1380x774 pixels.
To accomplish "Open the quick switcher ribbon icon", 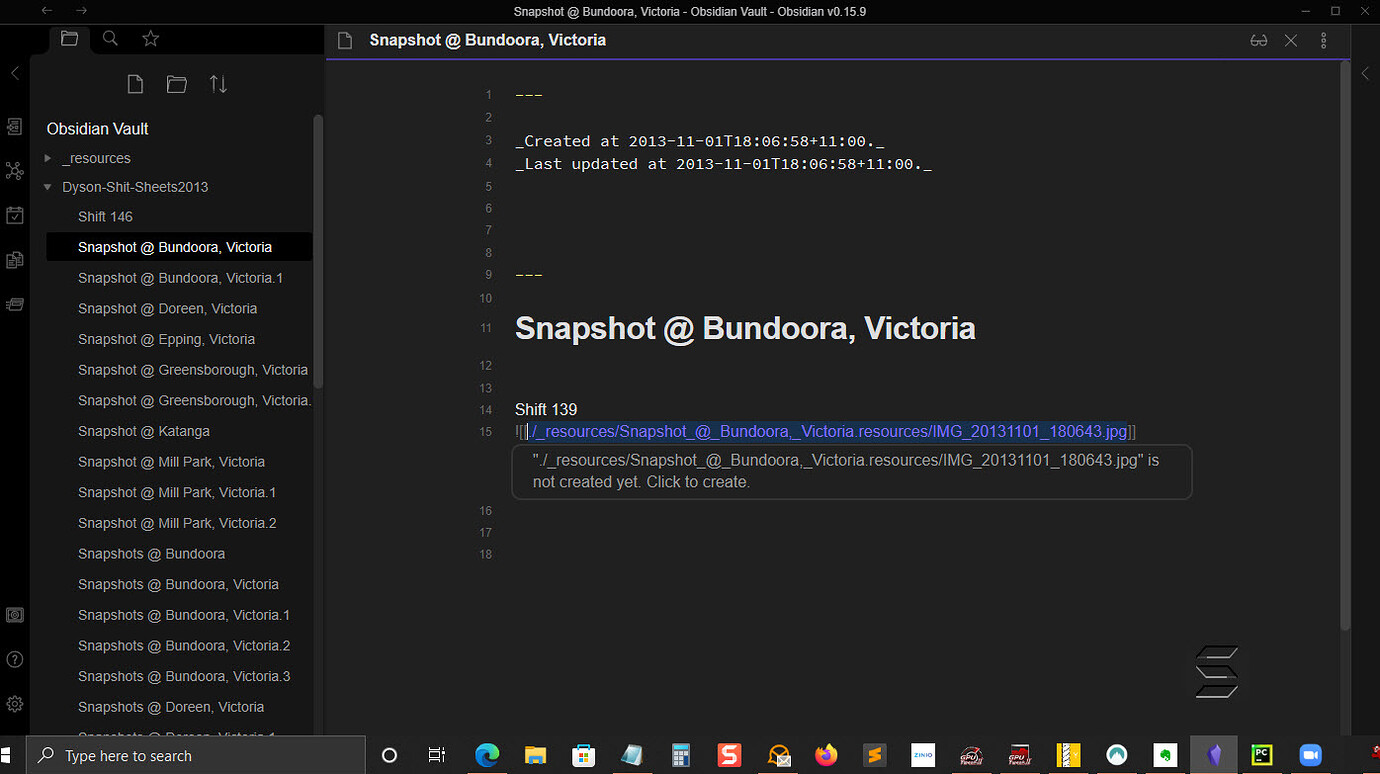I will pos(14,127).
